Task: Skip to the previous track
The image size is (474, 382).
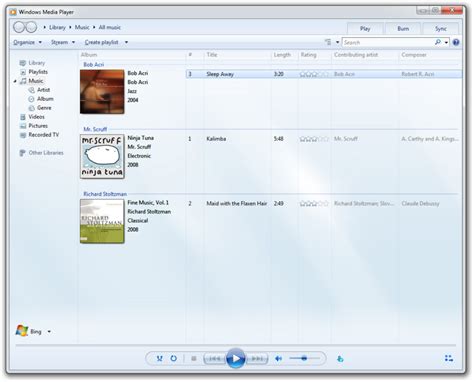Action: (215, 359)
